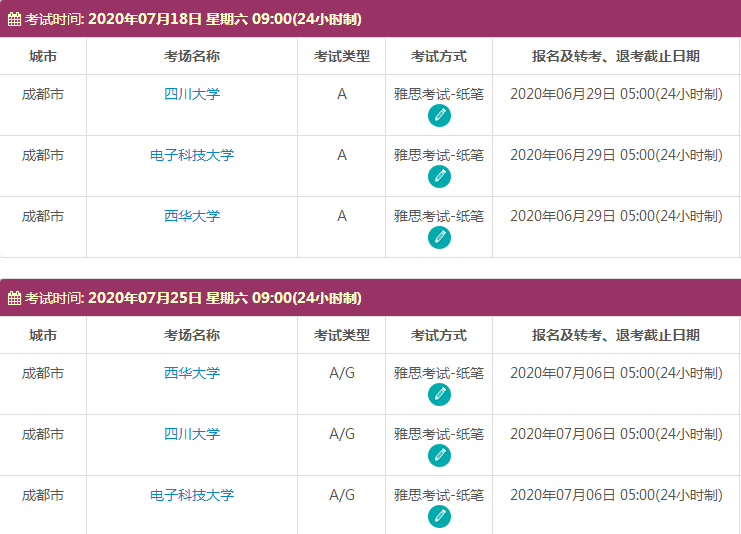
Task: Click exam type A in 07月18日 电子科技大学 row
Action: [342, 155]
